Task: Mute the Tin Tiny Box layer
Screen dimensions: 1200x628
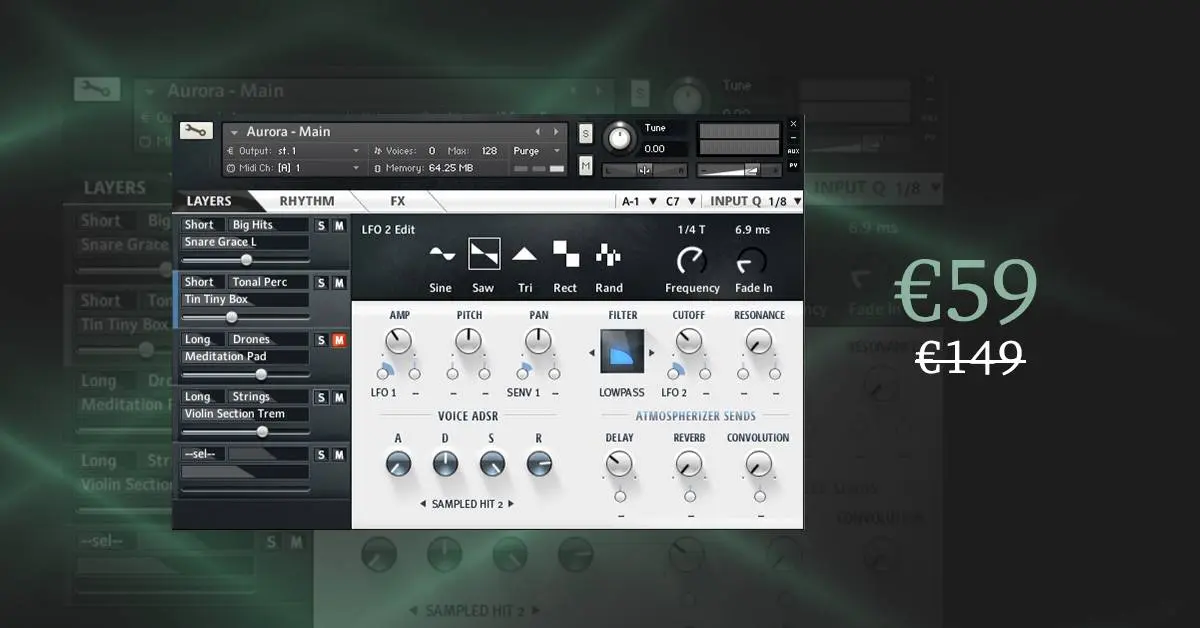Action: click(x=339, y=283)
